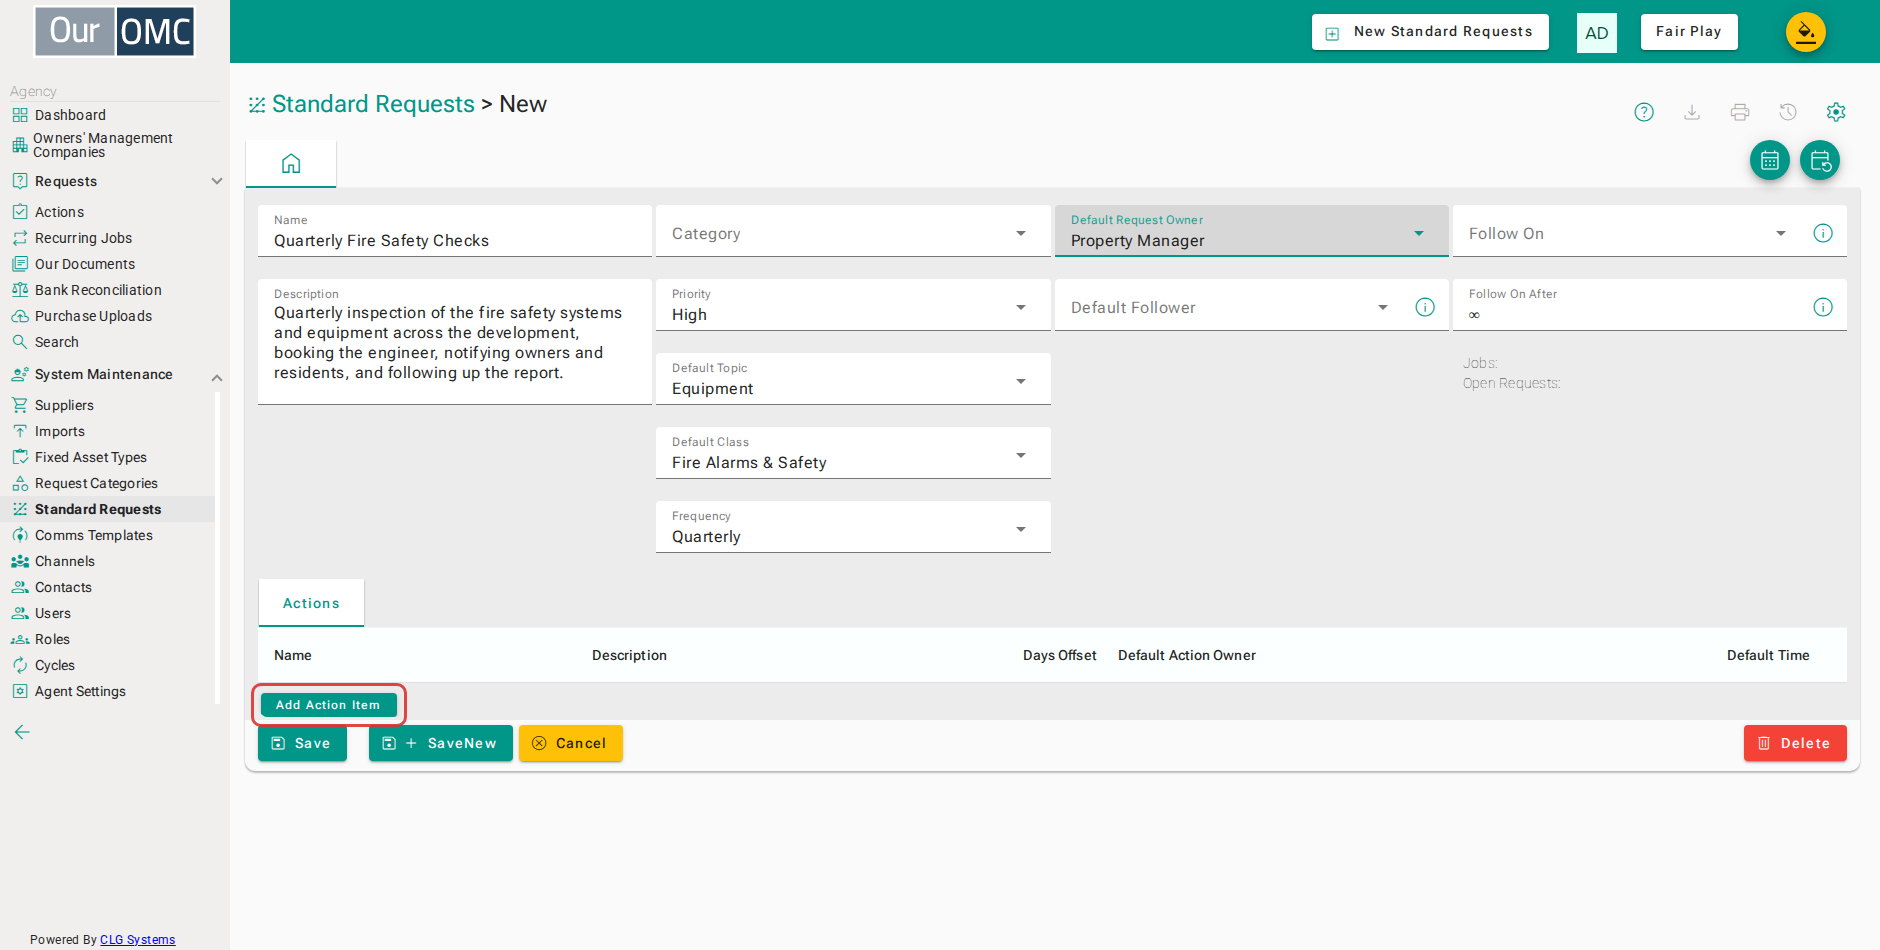Open Recurring Jobs in sidebar
The height and width of the screenshot is (950, 1880).
tap(83, 238)
